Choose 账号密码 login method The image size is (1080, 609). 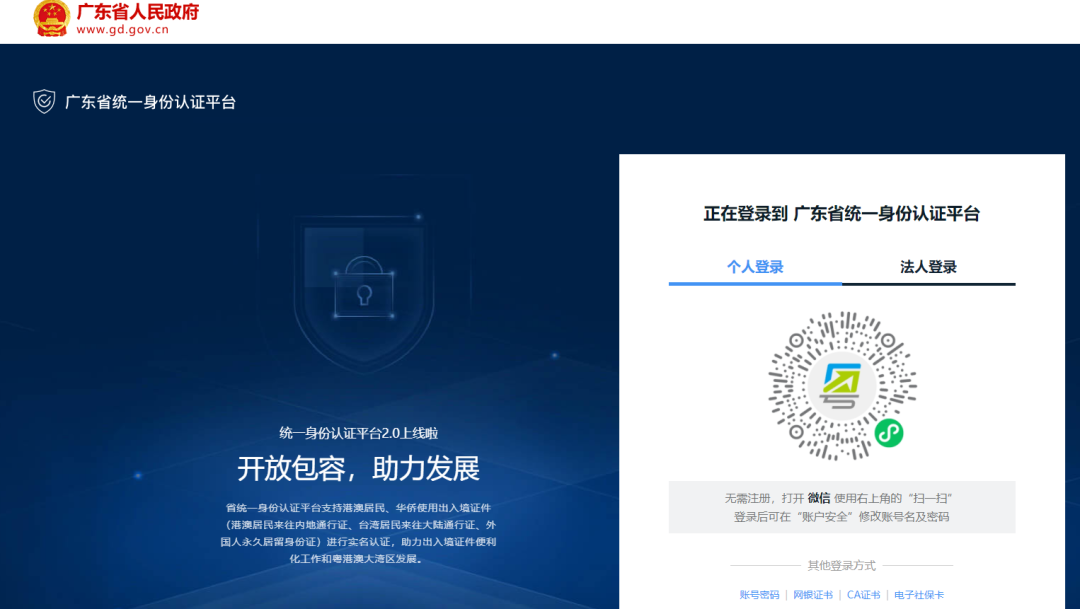(x=759, y=595)
